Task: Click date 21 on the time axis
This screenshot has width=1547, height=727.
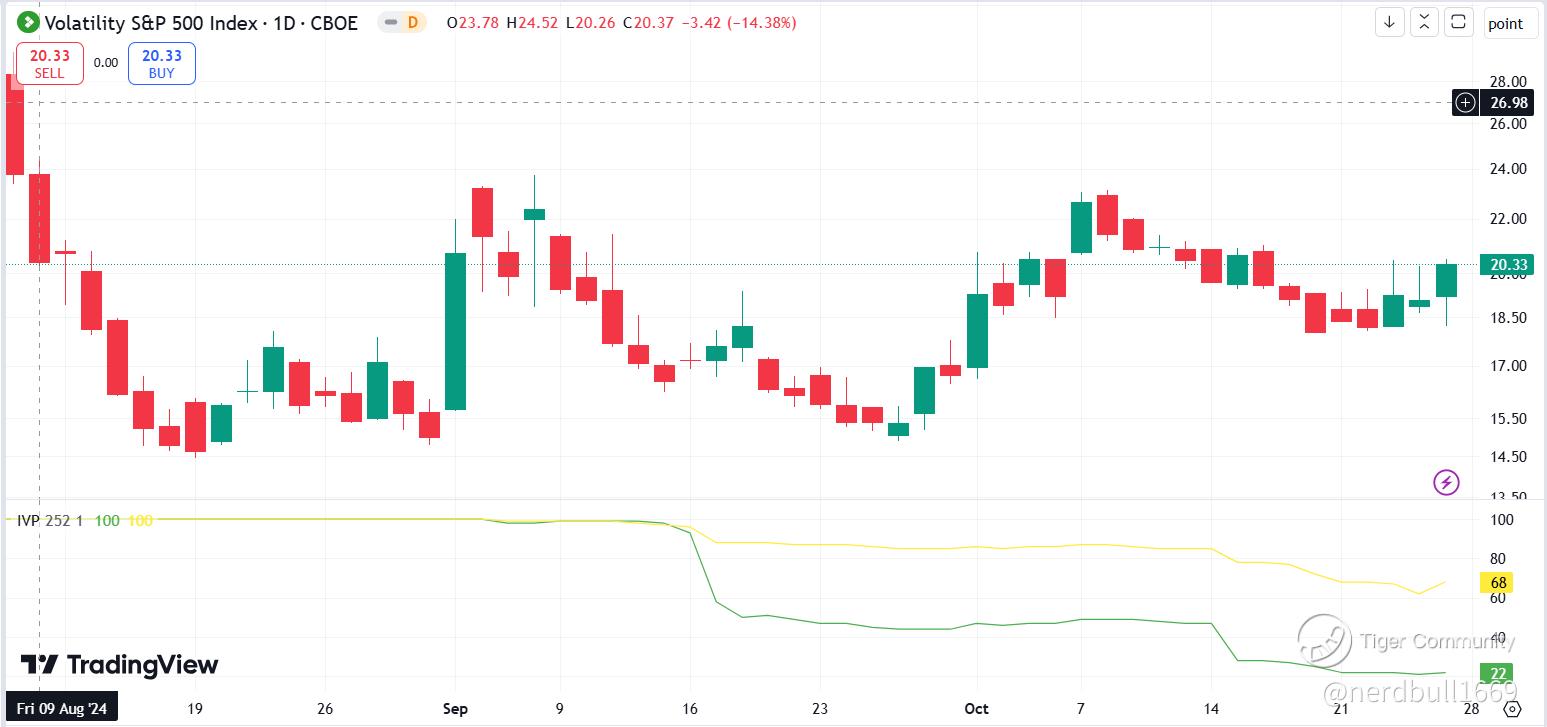Action: (1341, 709)
